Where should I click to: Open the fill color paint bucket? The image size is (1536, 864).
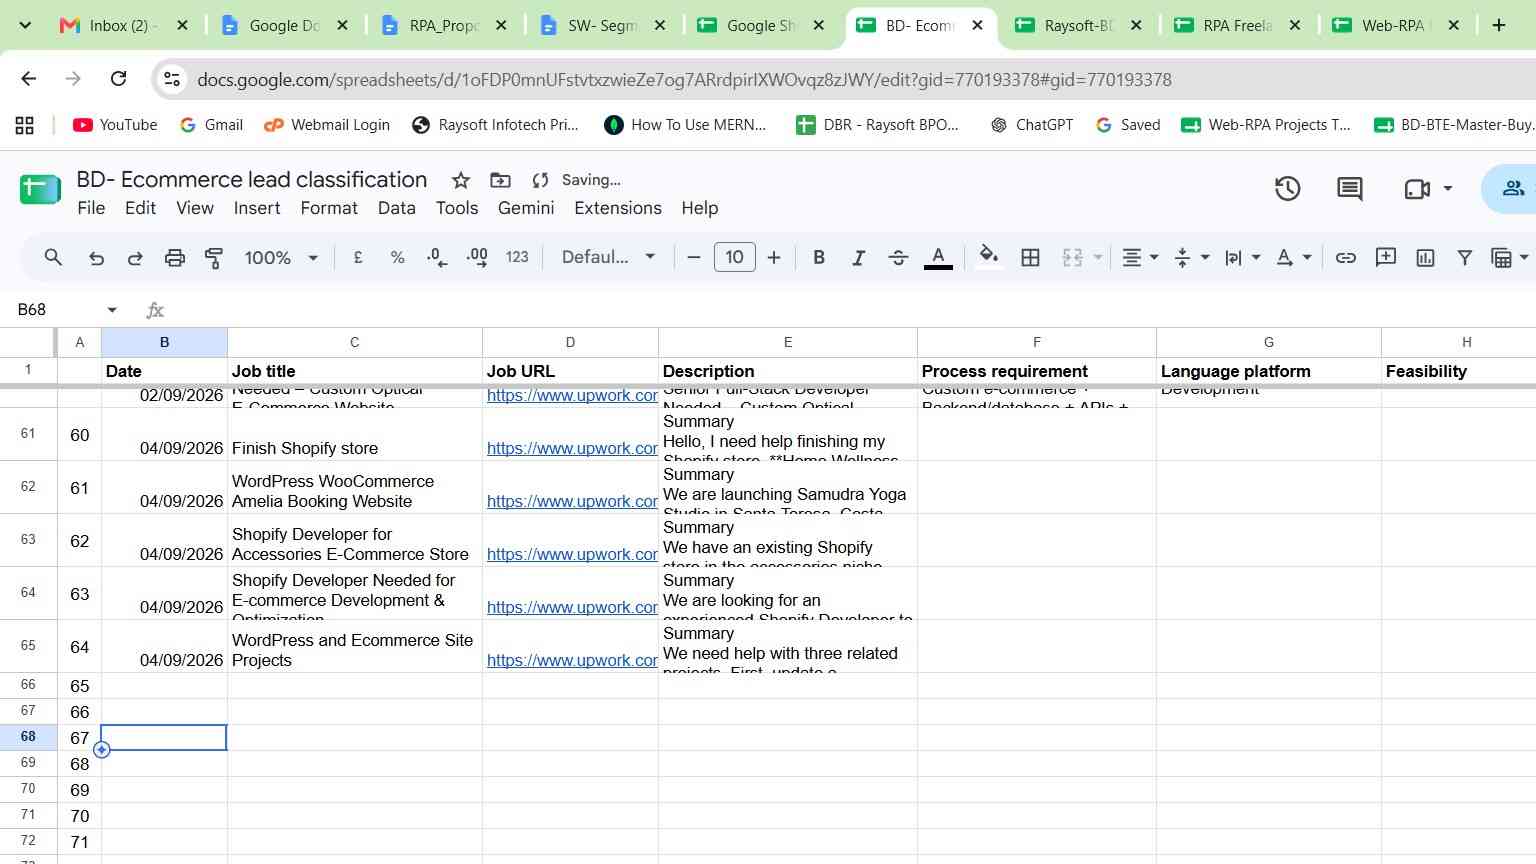pos(988,257)
